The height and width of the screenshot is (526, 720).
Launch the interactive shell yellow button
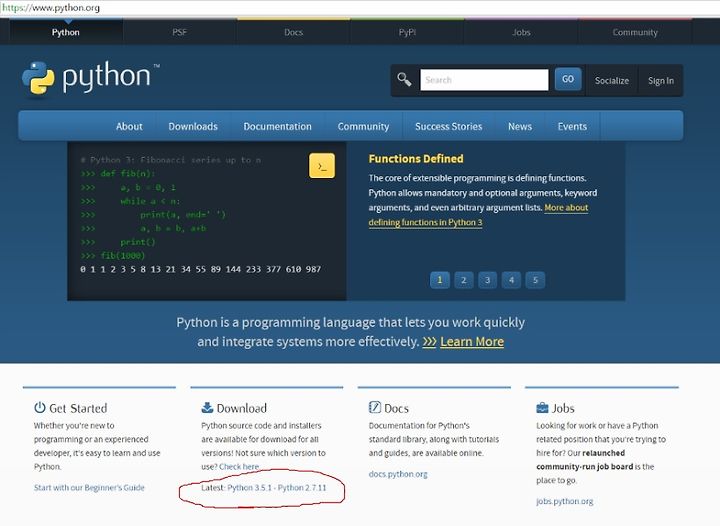coord(321,165)
